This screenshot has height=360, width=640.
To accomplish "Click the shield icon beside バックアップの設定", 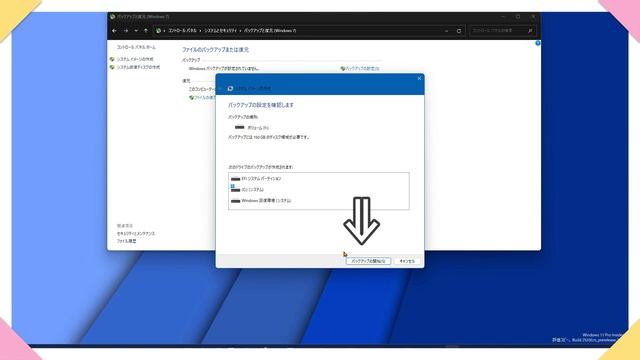I will (343, 69).
